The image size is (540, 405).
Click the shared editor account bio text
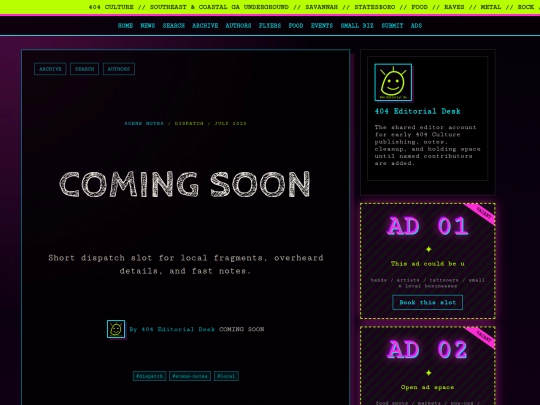tap(427, 145)
